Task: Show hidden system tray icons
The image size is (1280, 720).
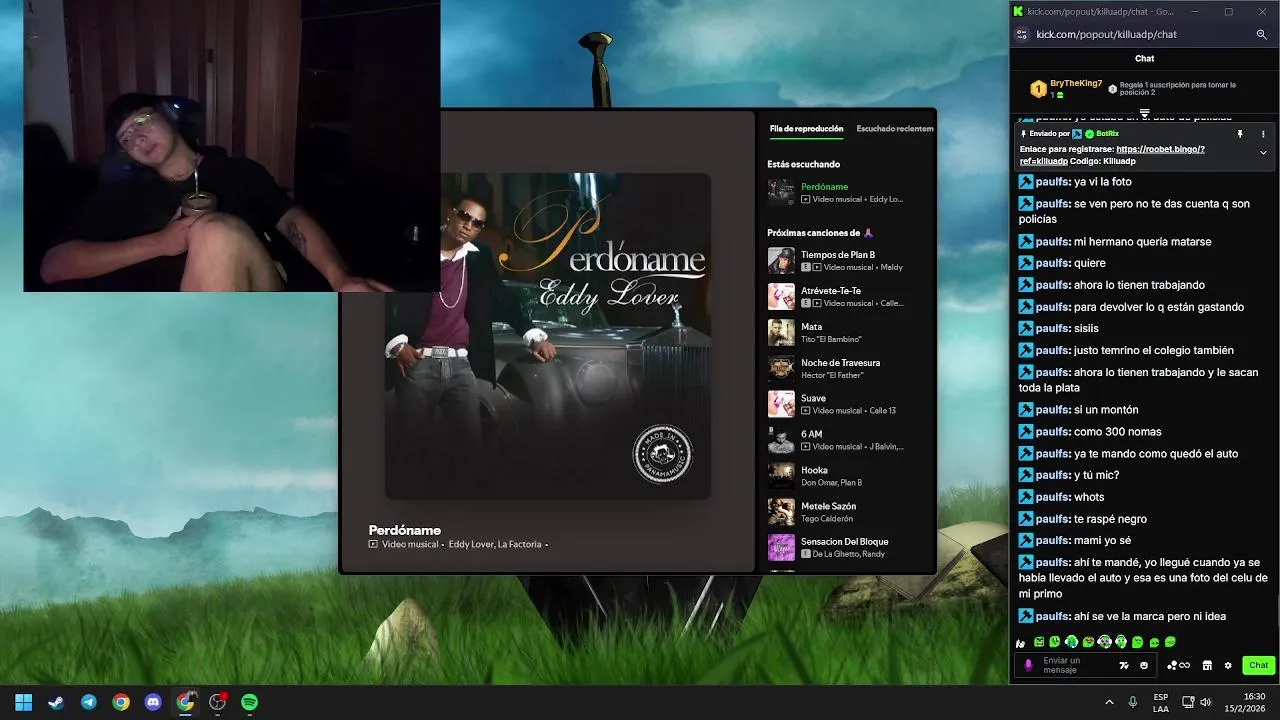Action: pyautogui.click(x=1109, y=702)
